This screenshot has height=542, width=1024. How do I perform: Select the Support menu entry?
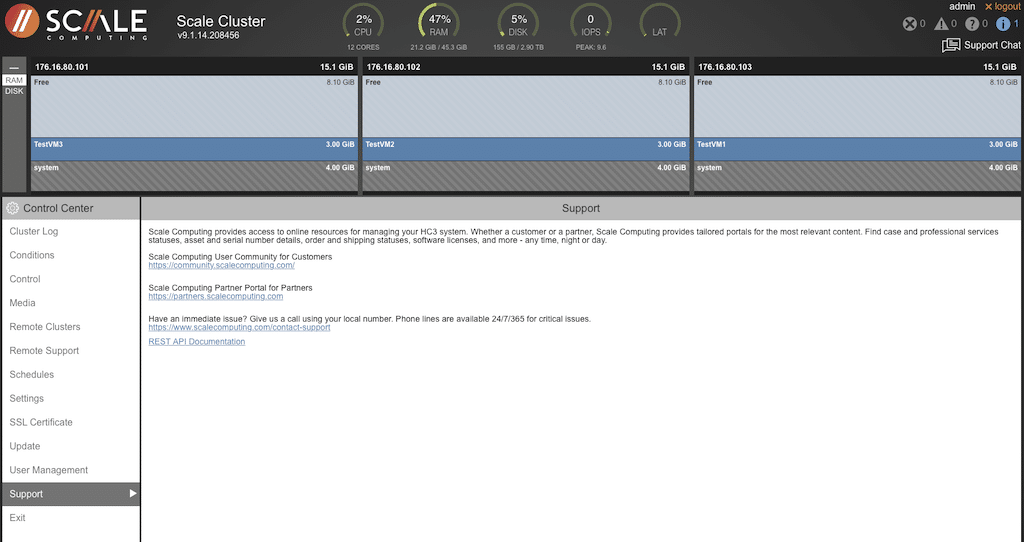(x=71, y=494)
